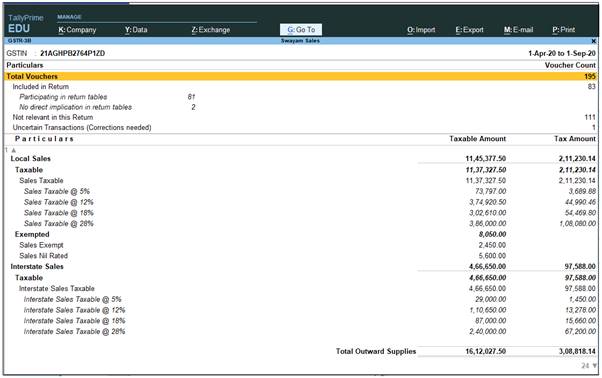Click the G: Go To button
602x378 pixels.
301,30
